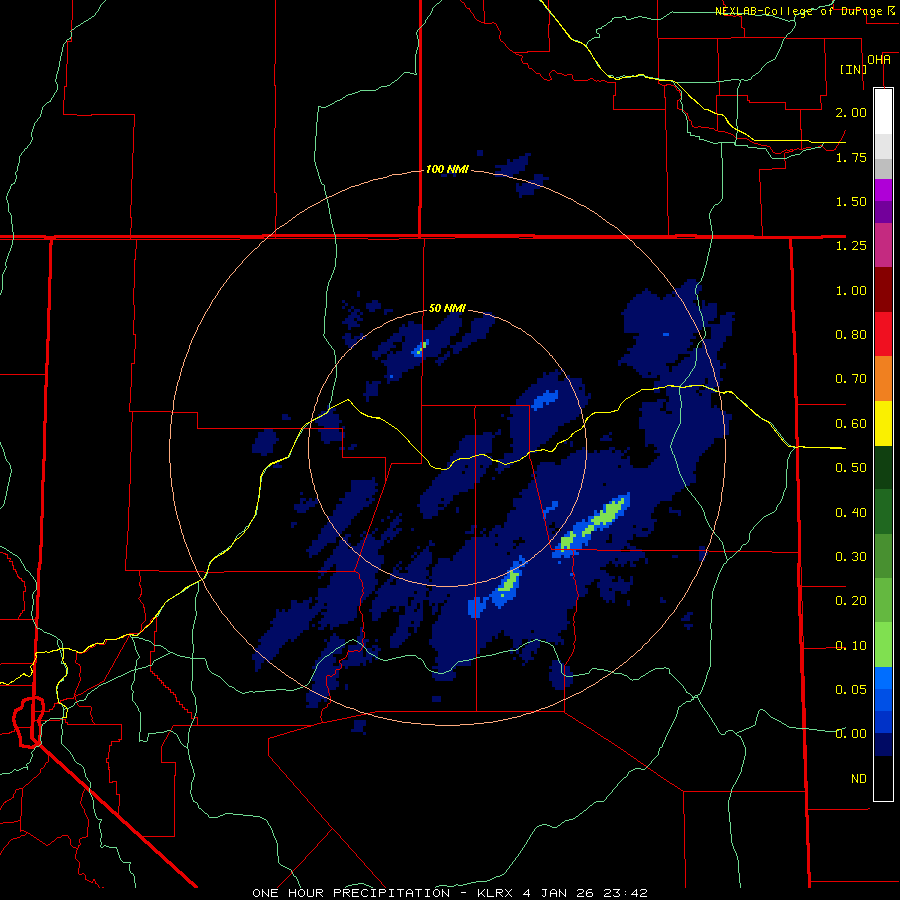900x900 pixels.
Task: Click the 0.60 legend value
Action: 851,424
